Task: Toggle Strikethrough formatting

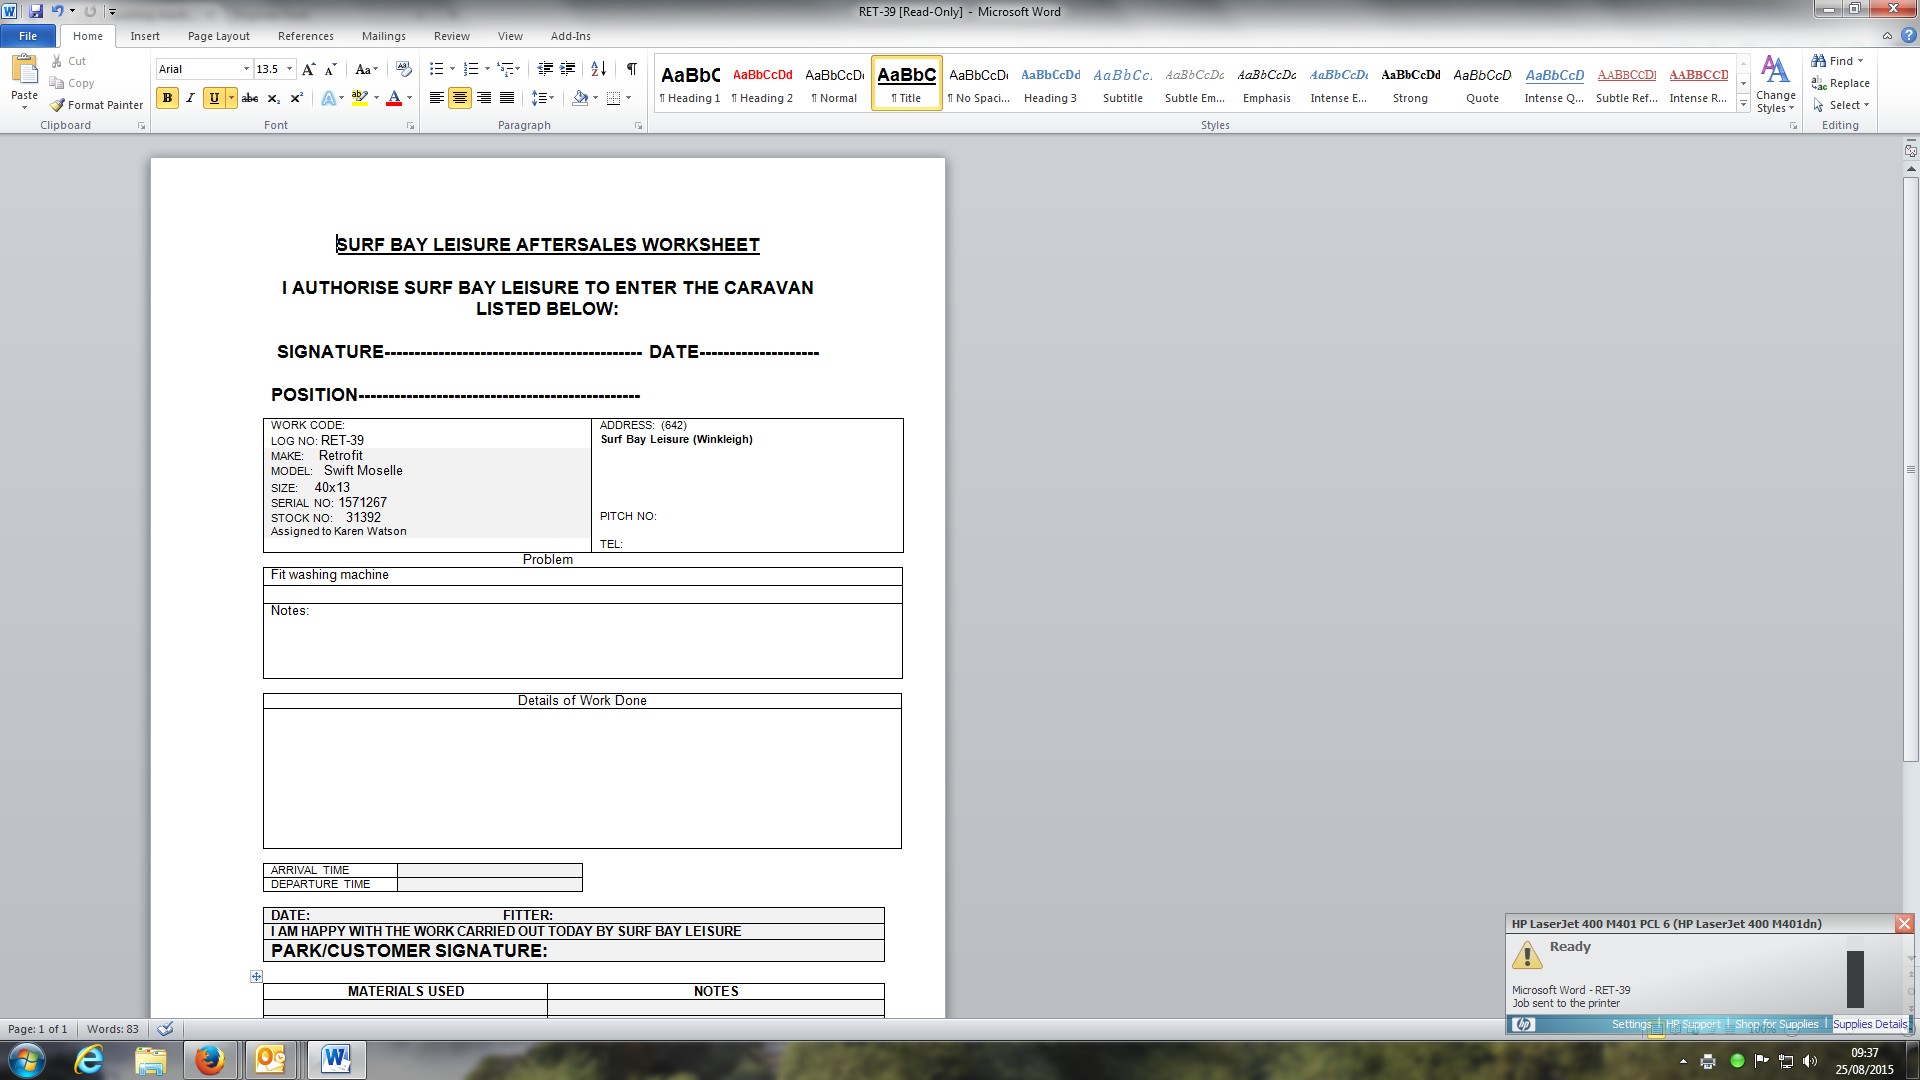Action: [x=250, y=98]
